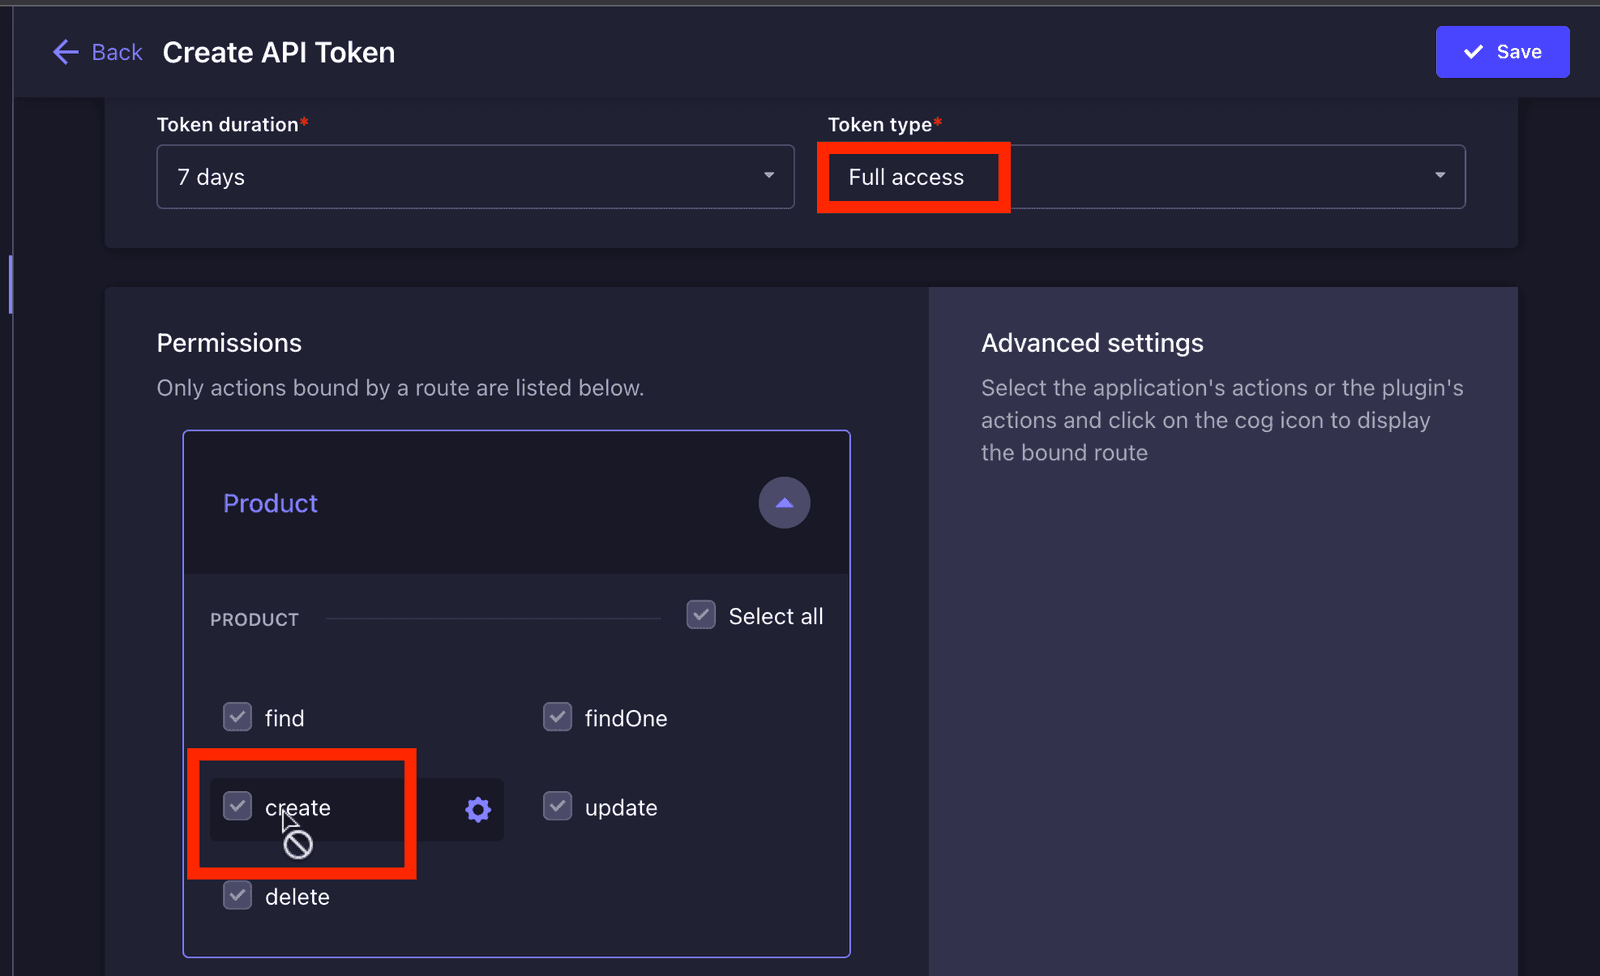Click the back arrow icon
The height and width of the screenshot is (976, 1600).
tap(66, 52)
